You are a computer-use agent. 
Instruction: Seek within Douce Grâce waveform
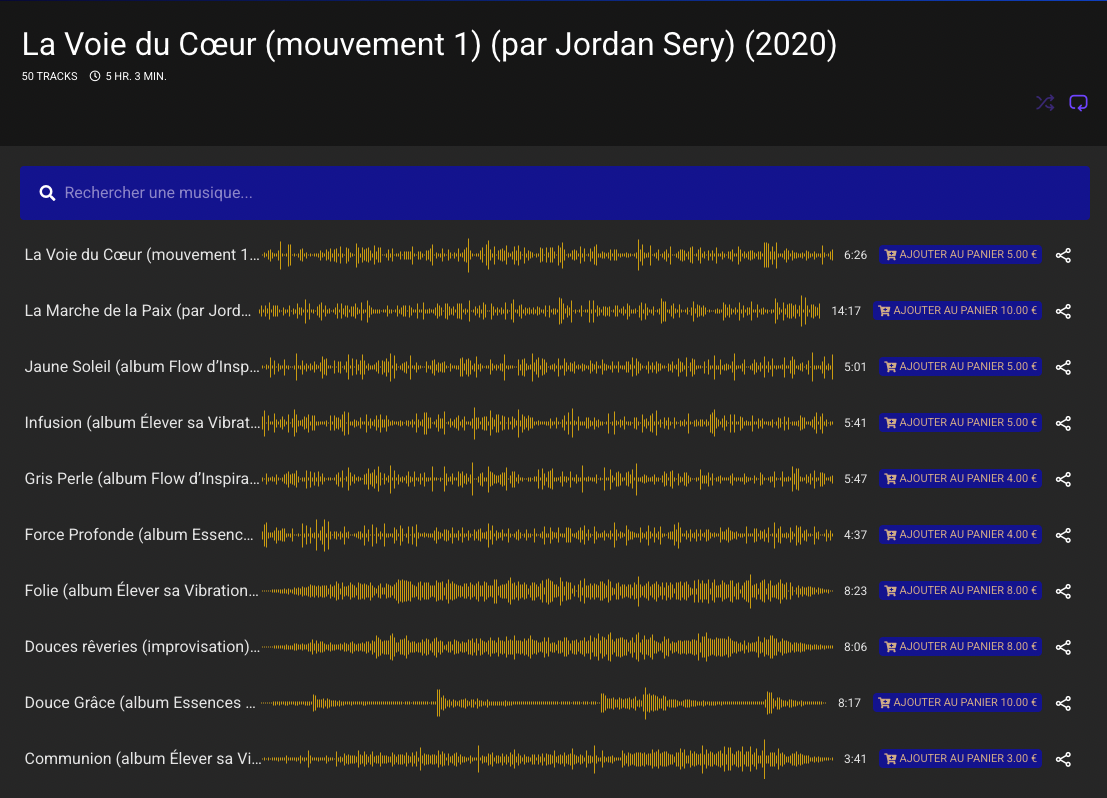point(547,703)
